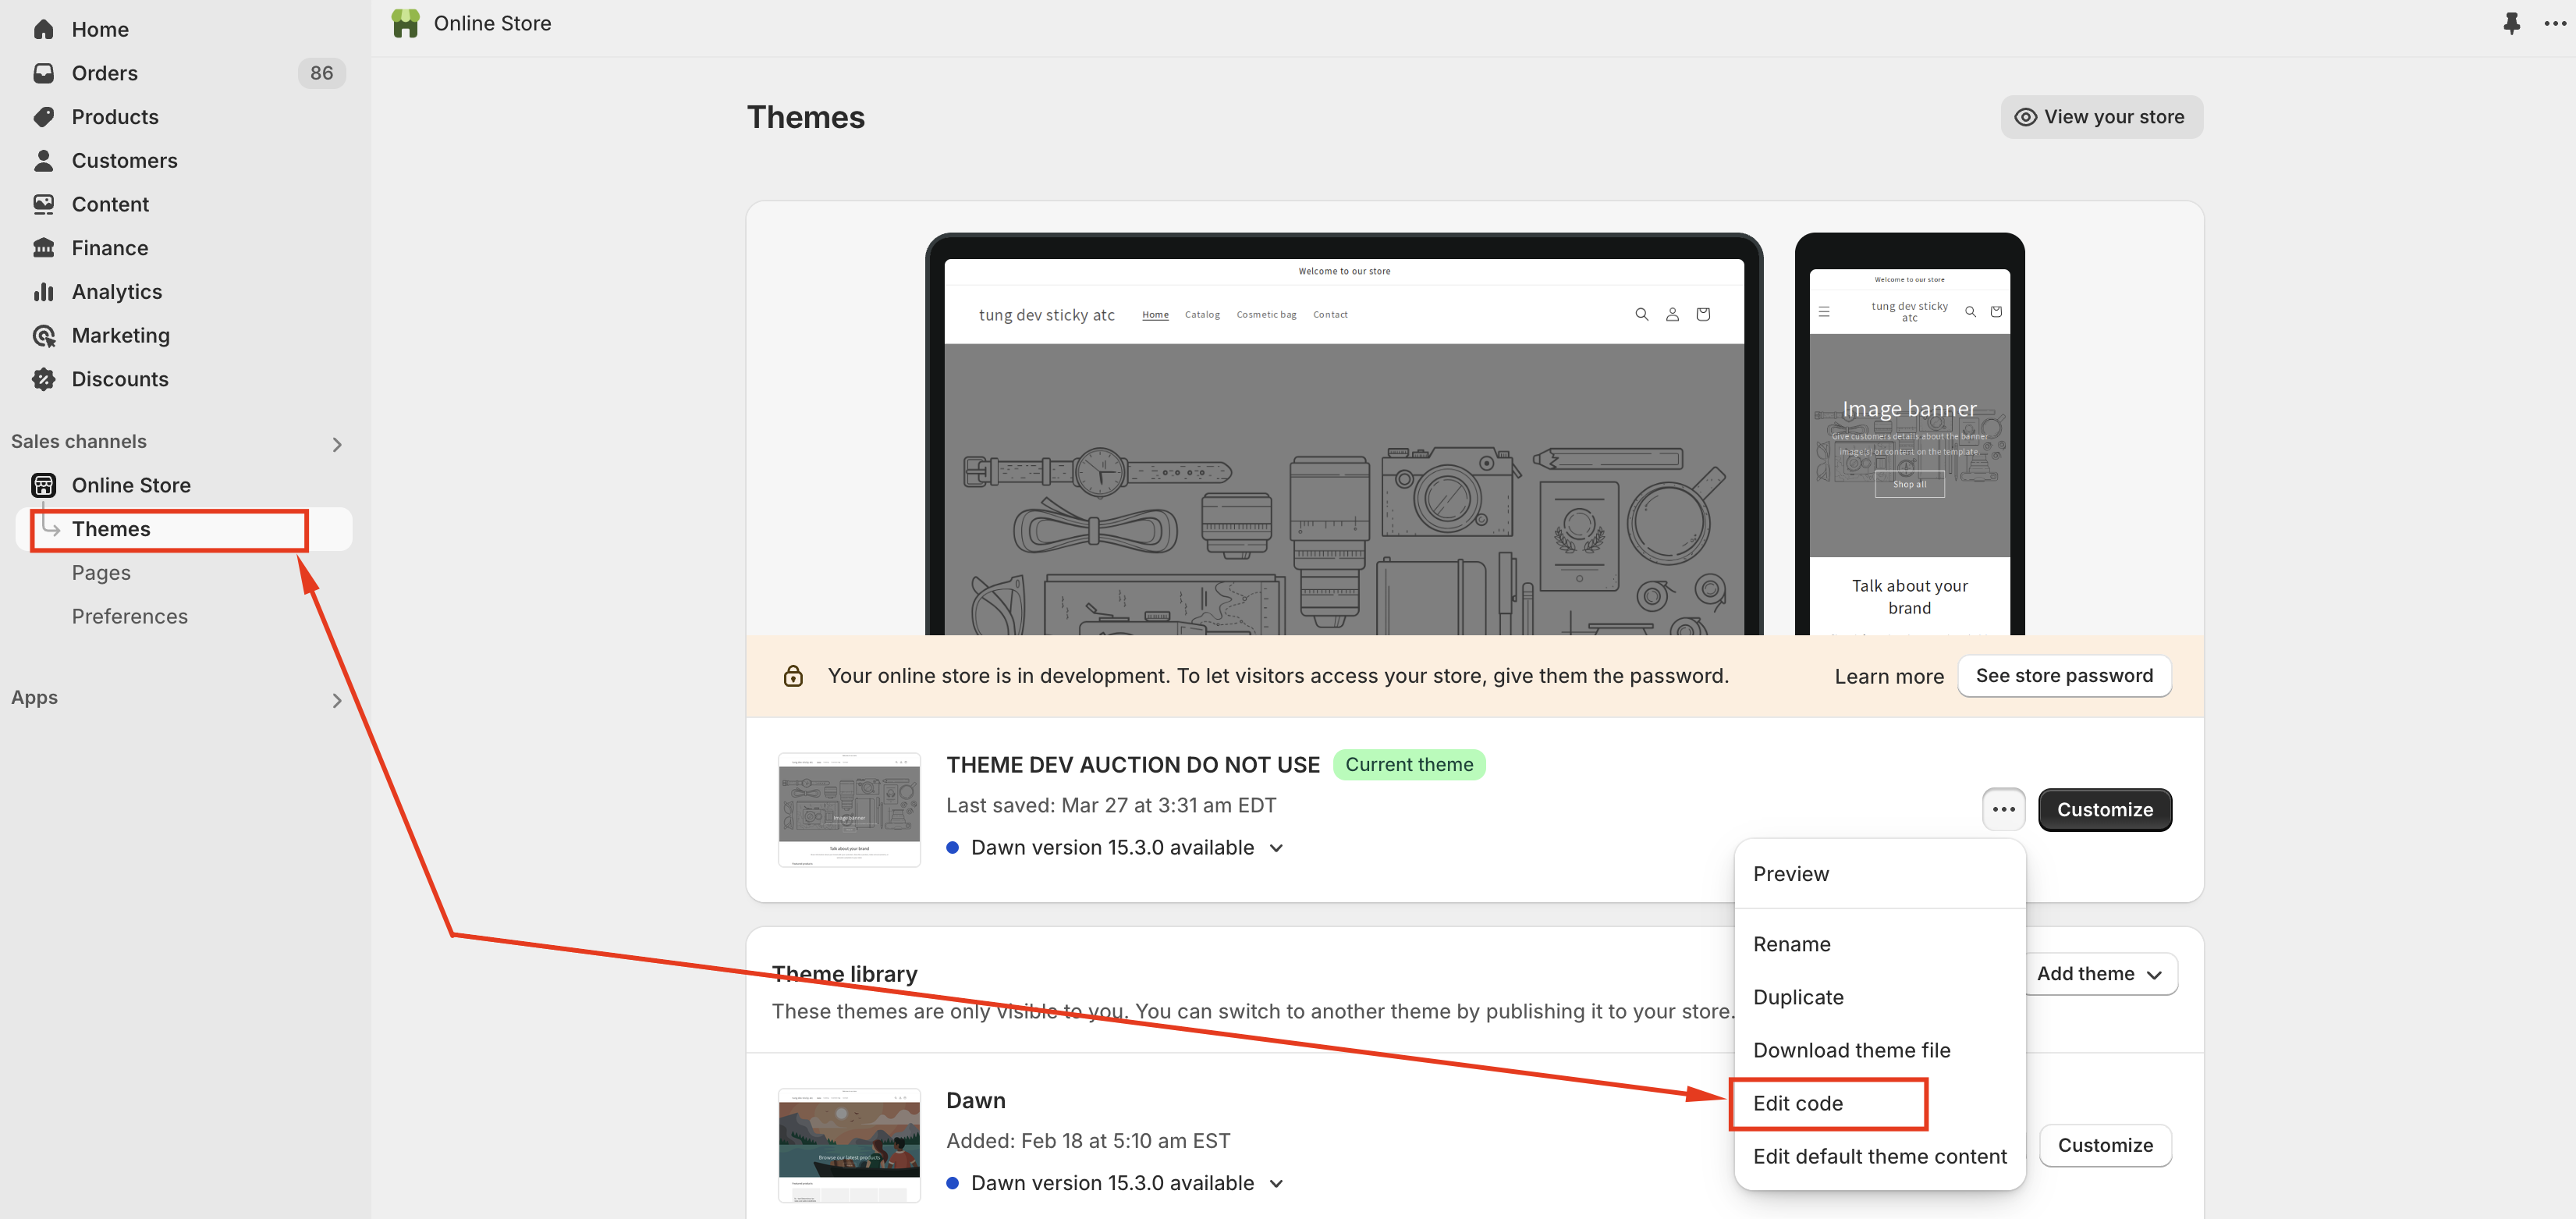Expand the Sales channels section
Image resolution: width=2576 pixels, height=1219 pixels.
coord(337,444)
